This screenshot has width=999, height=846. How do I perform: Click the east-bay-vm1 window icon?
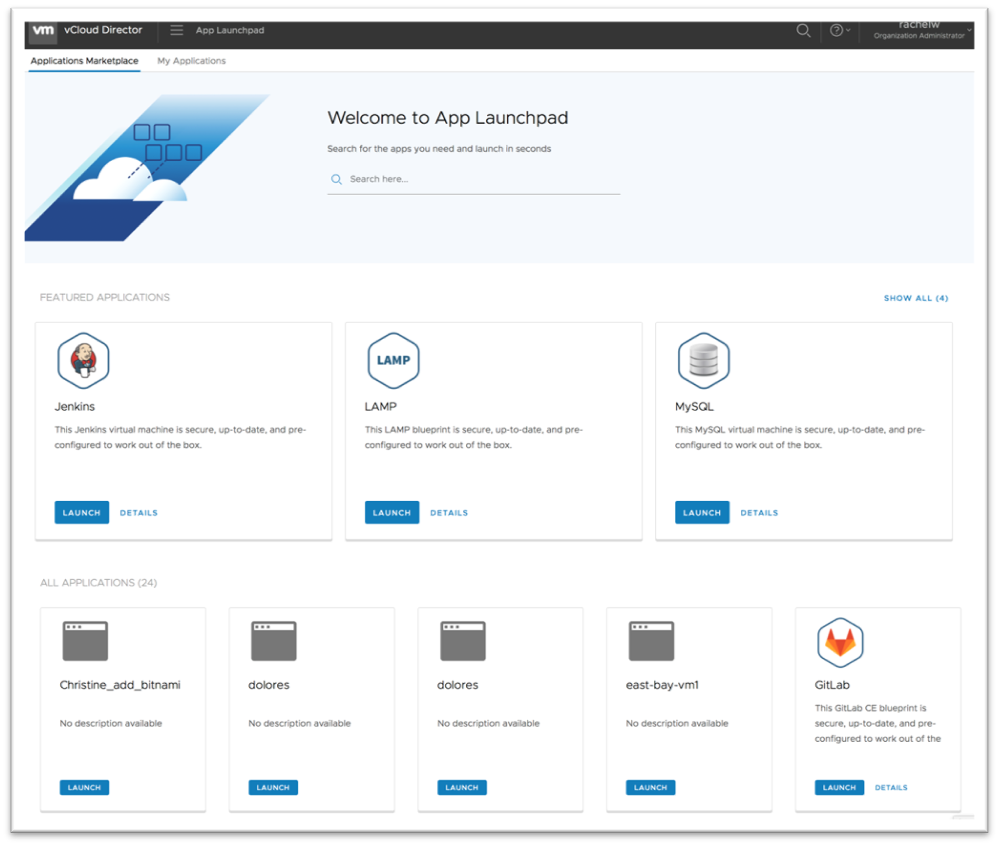tap(651, 641)
